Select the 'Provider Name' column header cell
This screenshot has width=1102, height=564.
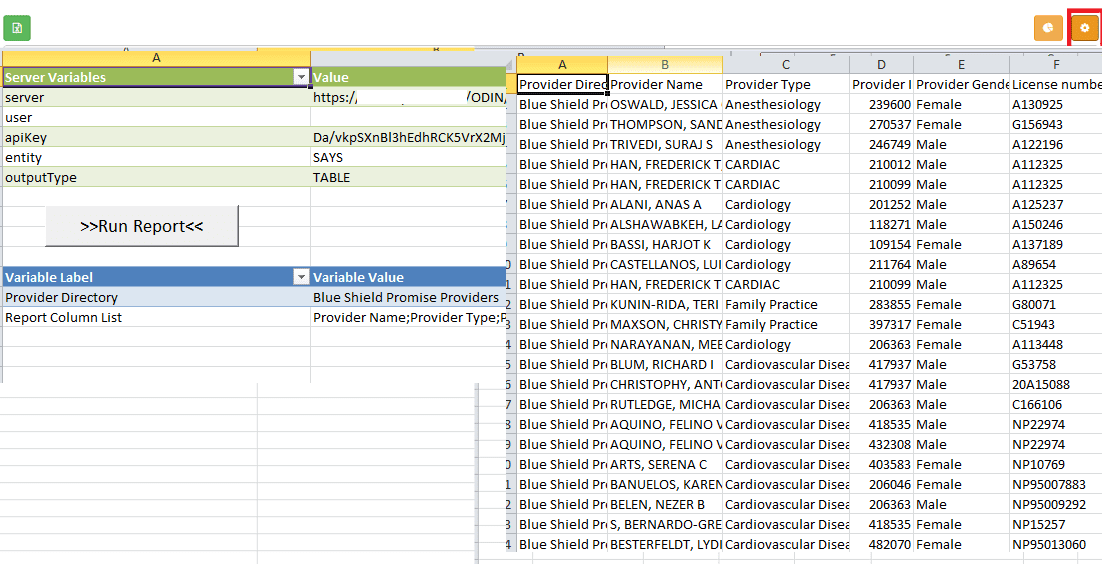[665, 84]
